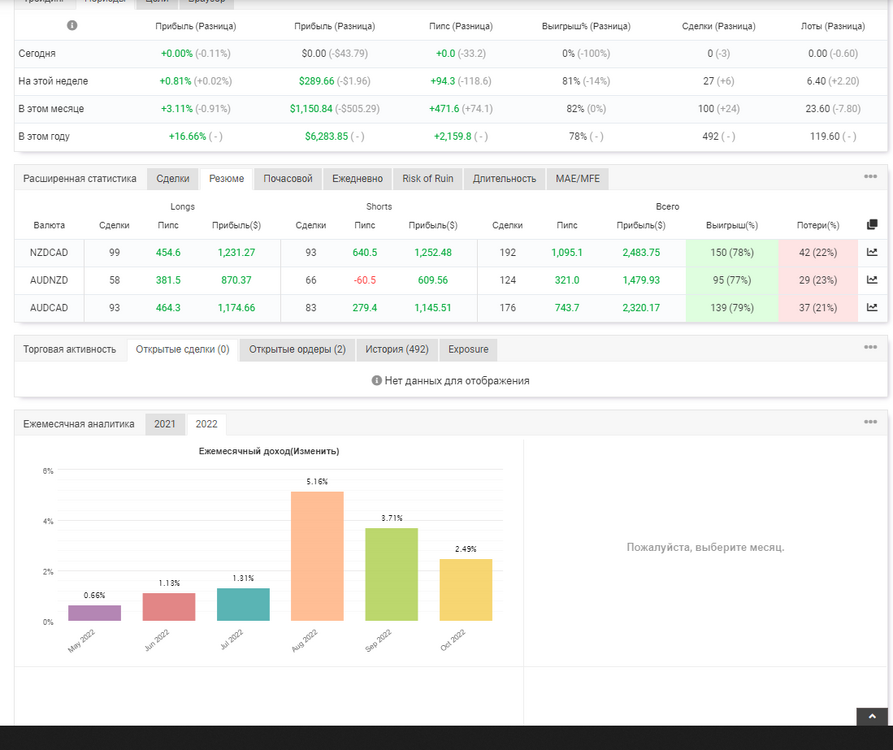
Task: Open the three-dots menu for trading activity panel
Action: (870, 347)
